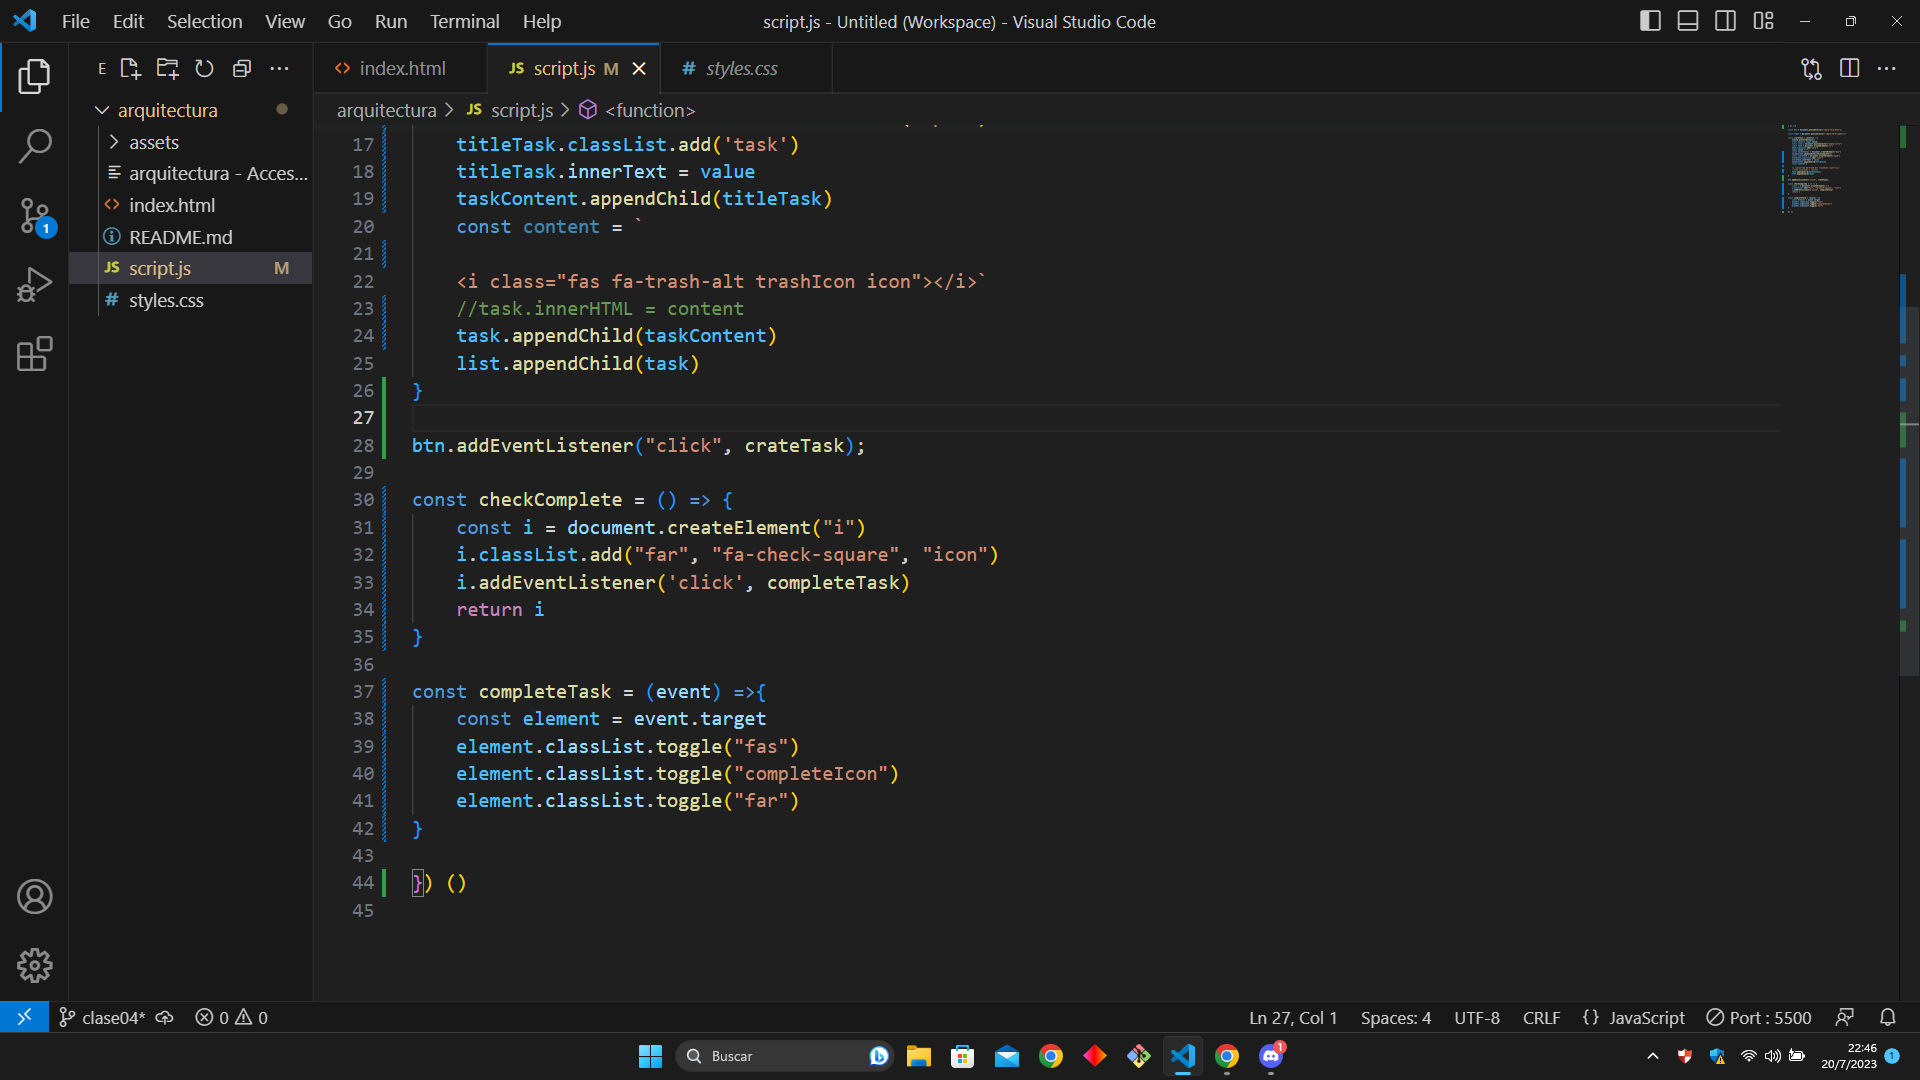
Task: Click arquitectura breadcrumb segment
Action: [386, 110]
